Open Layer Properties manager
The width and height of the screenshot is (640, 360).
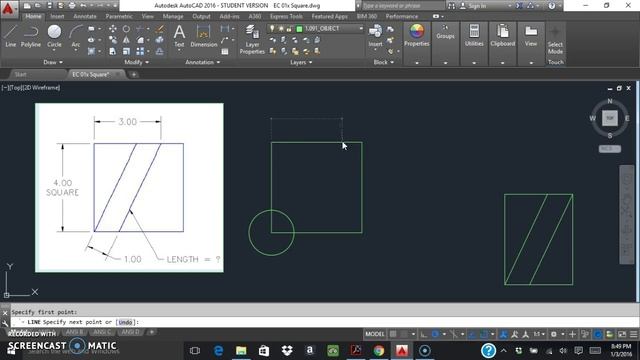tap(252, 39)
